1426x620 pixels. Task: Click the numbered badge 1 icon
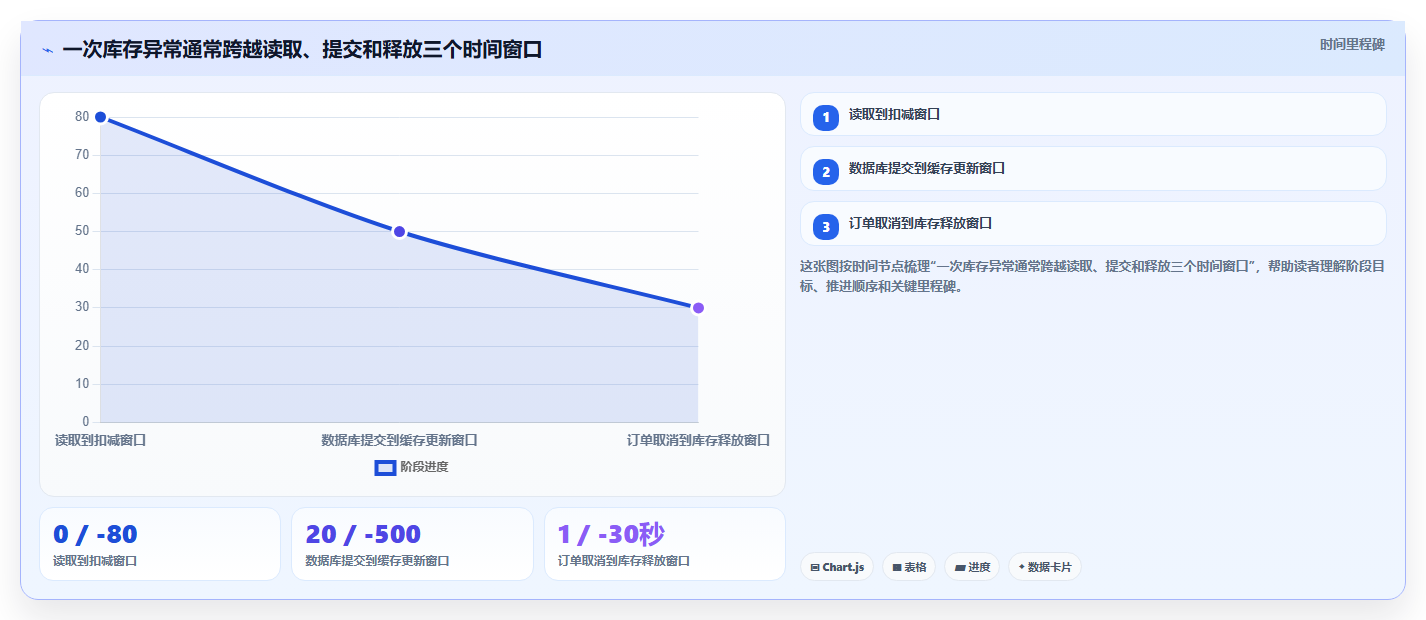(826, 118)
